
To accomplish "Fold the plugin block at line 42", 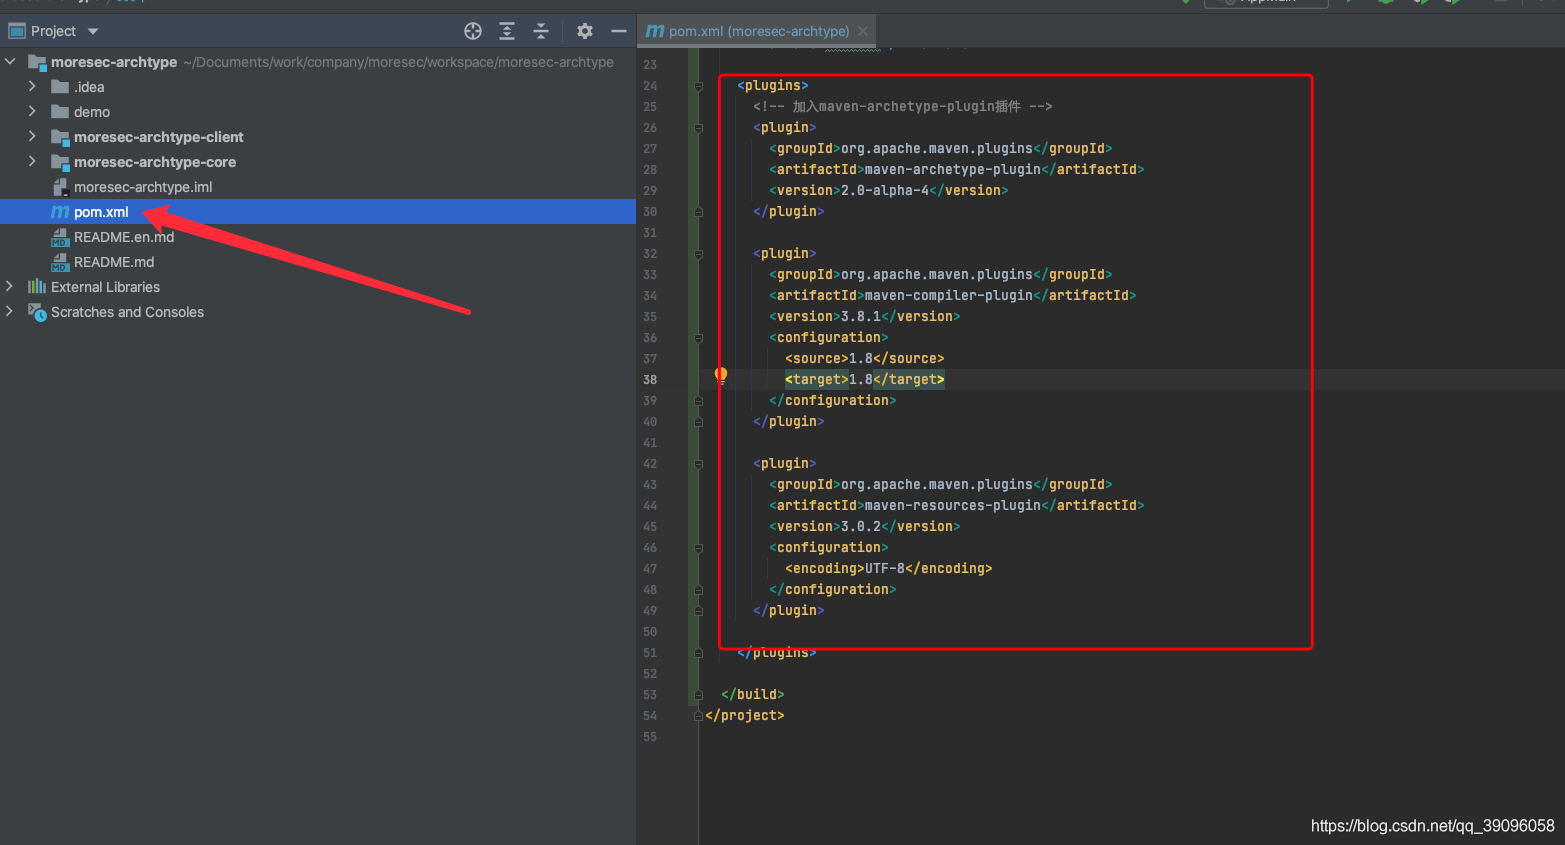I will click(698, 464).
